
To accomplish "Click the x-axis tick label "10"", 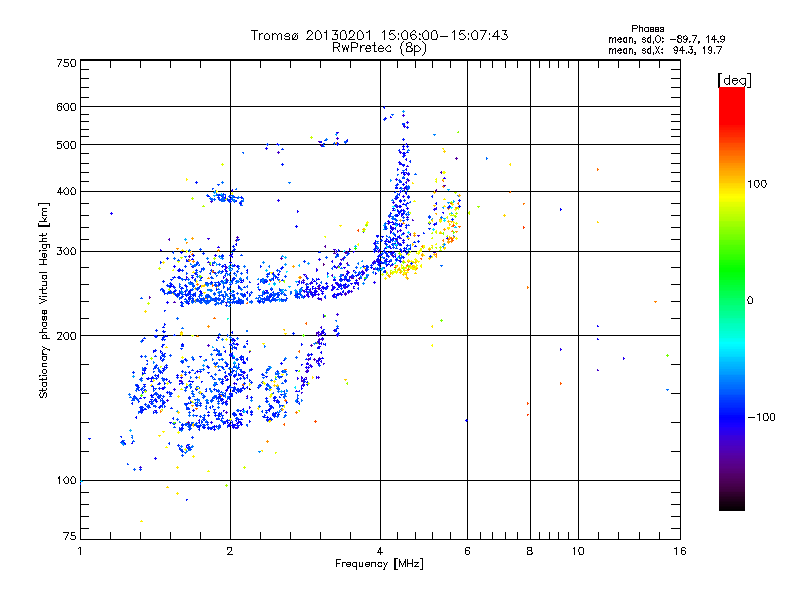I will coord(578,551).
